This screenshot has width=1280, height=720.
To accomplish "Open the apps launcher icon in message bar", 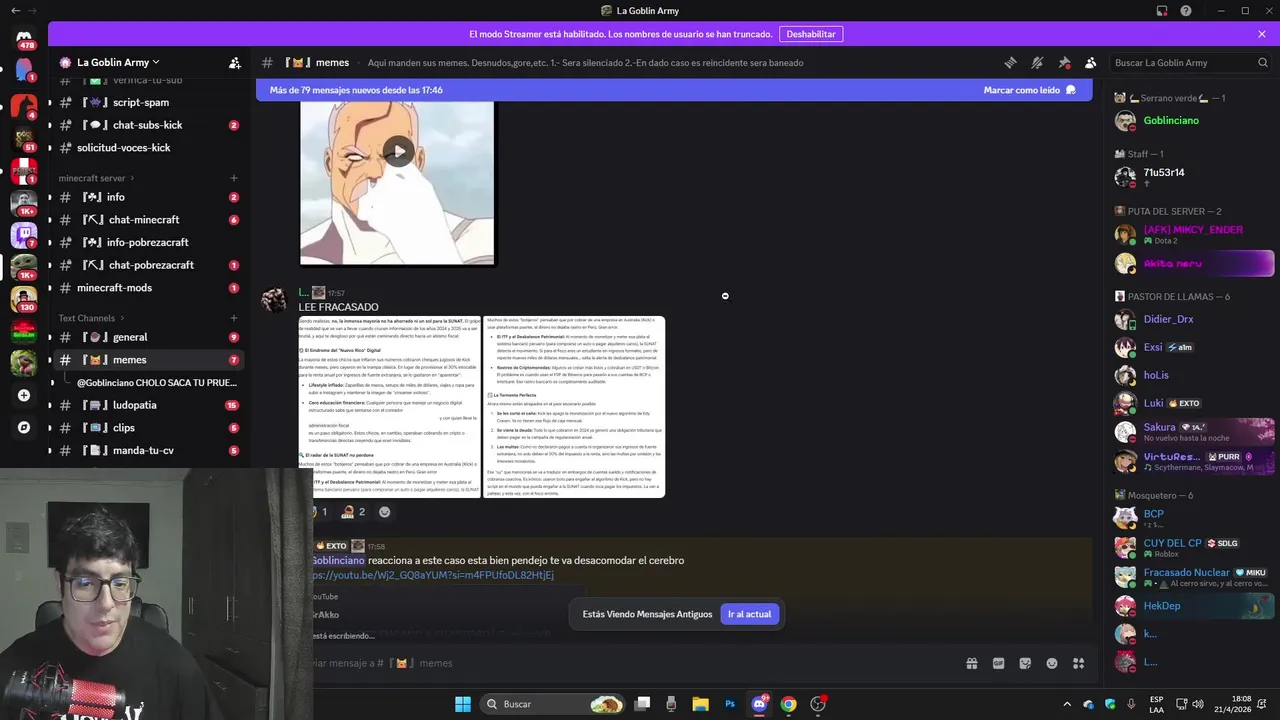I will coord(1078,663).
